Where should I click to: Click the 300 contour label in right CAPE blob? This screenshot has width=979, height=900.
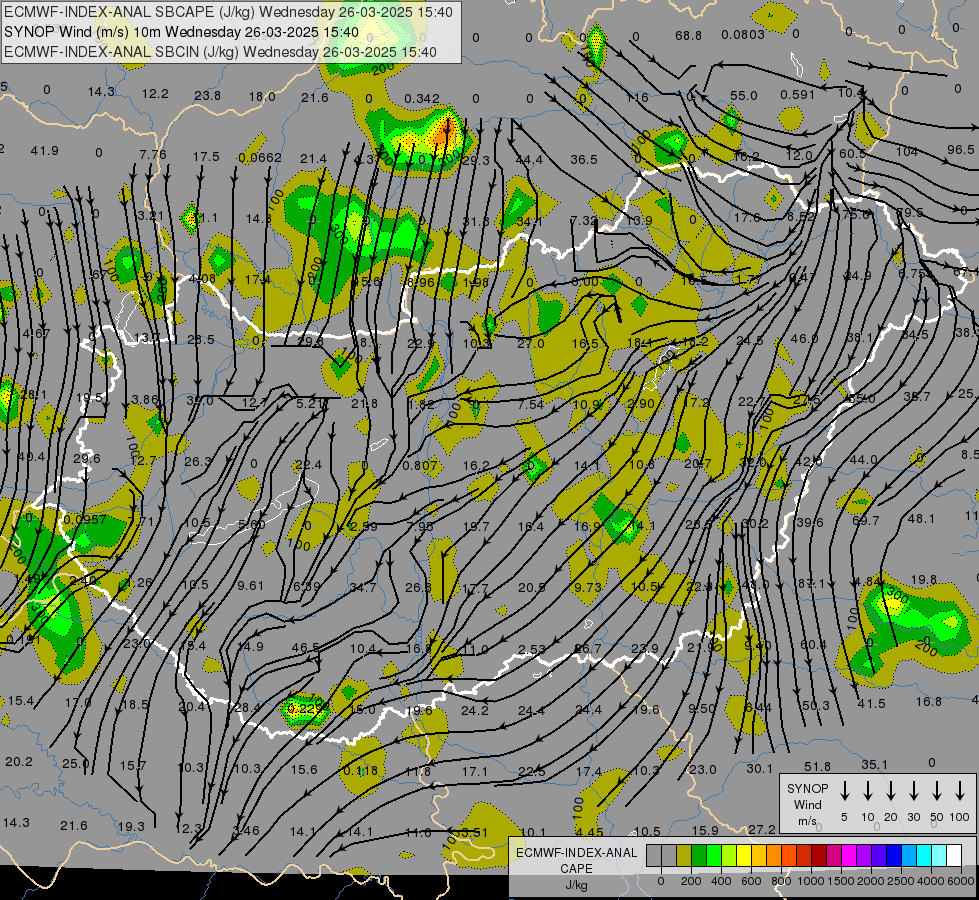click(x=897, y=595)
